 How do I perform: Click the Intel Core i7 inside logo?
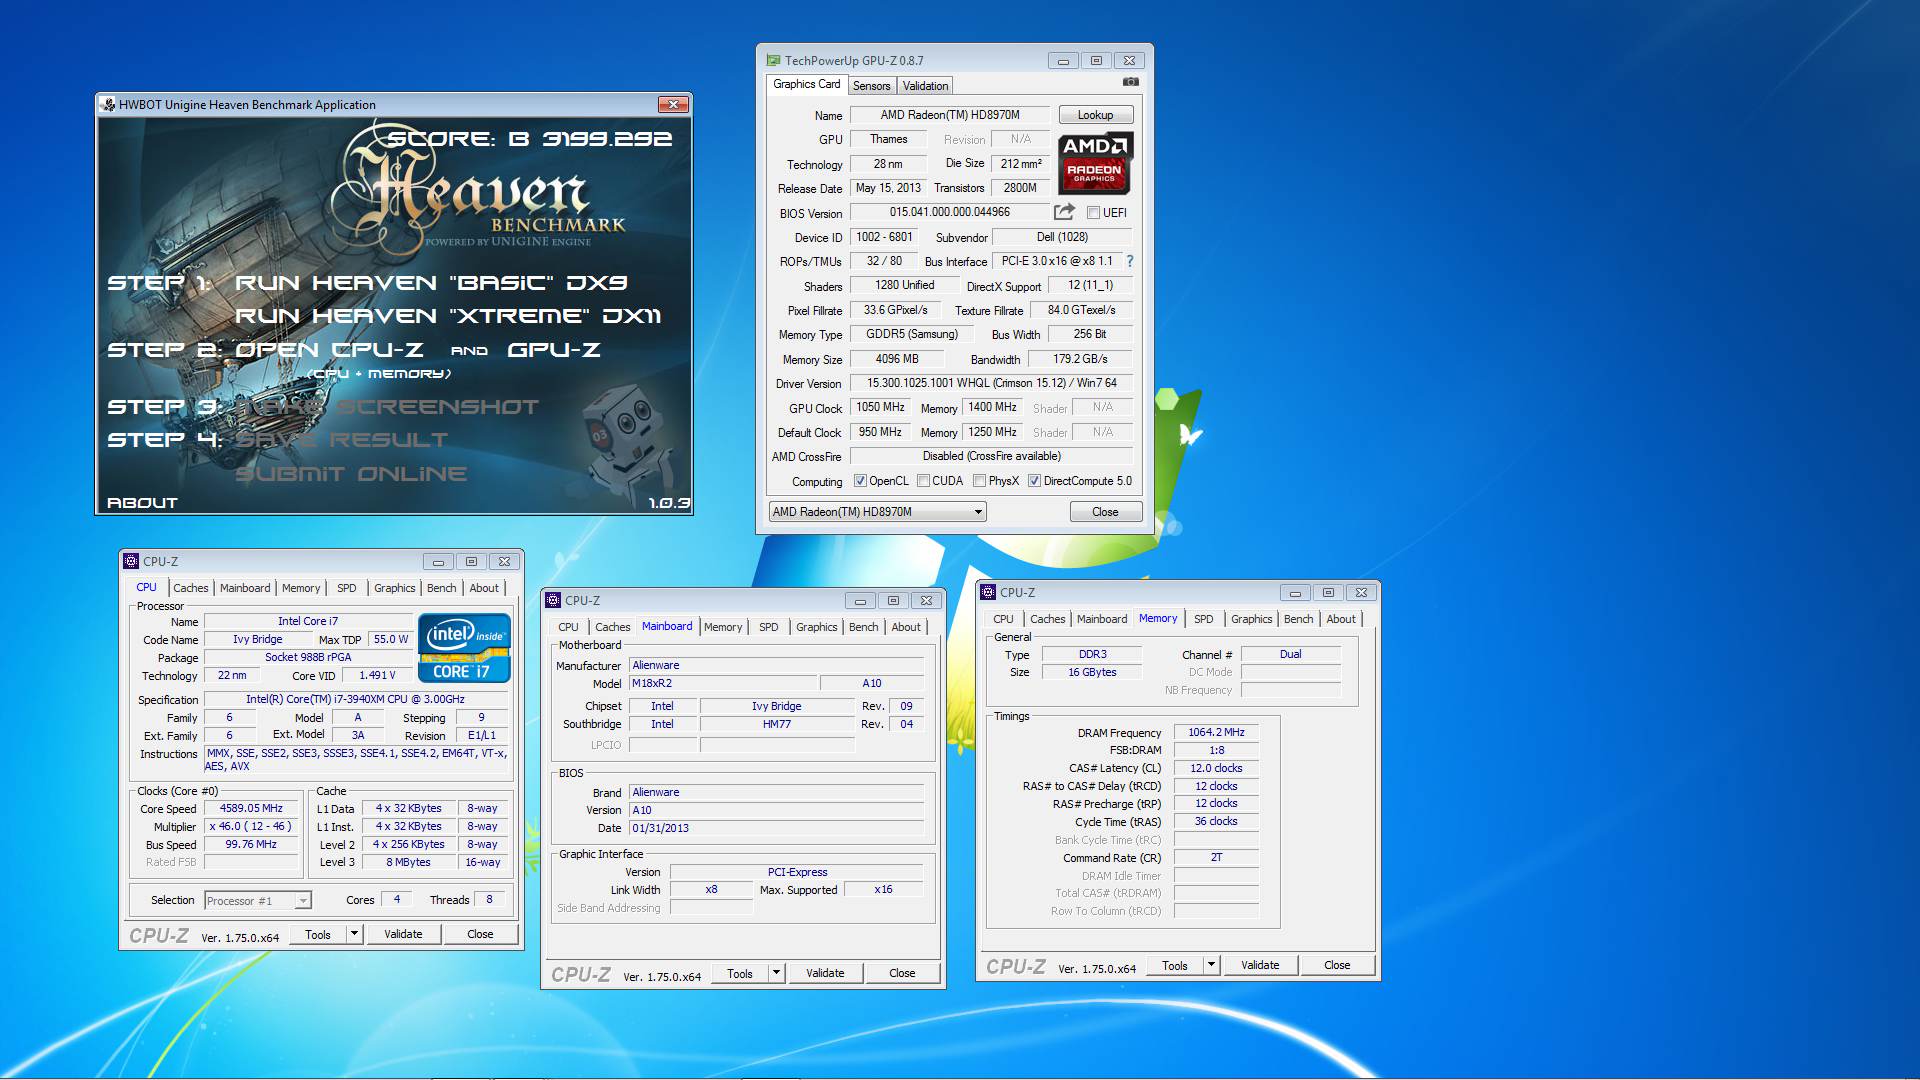point(464,648)
